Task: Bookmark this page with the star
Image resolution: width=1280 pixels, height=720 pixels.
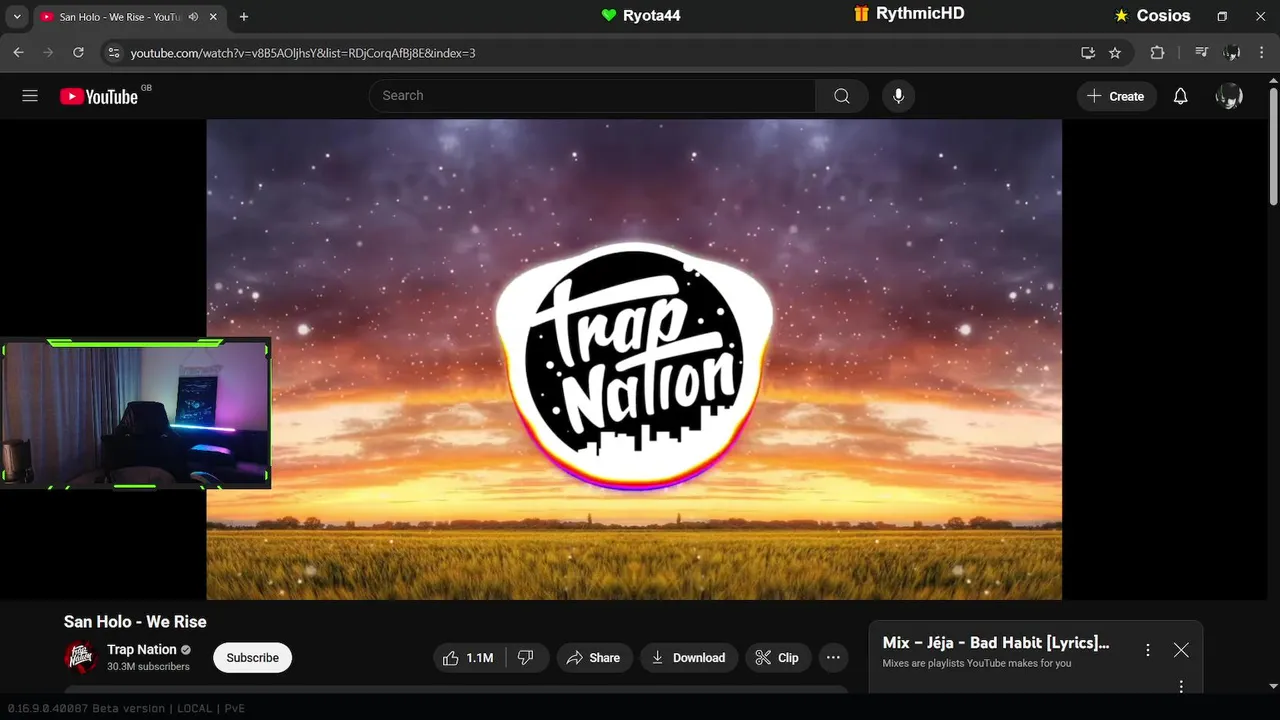Action: coord(1115,53)
